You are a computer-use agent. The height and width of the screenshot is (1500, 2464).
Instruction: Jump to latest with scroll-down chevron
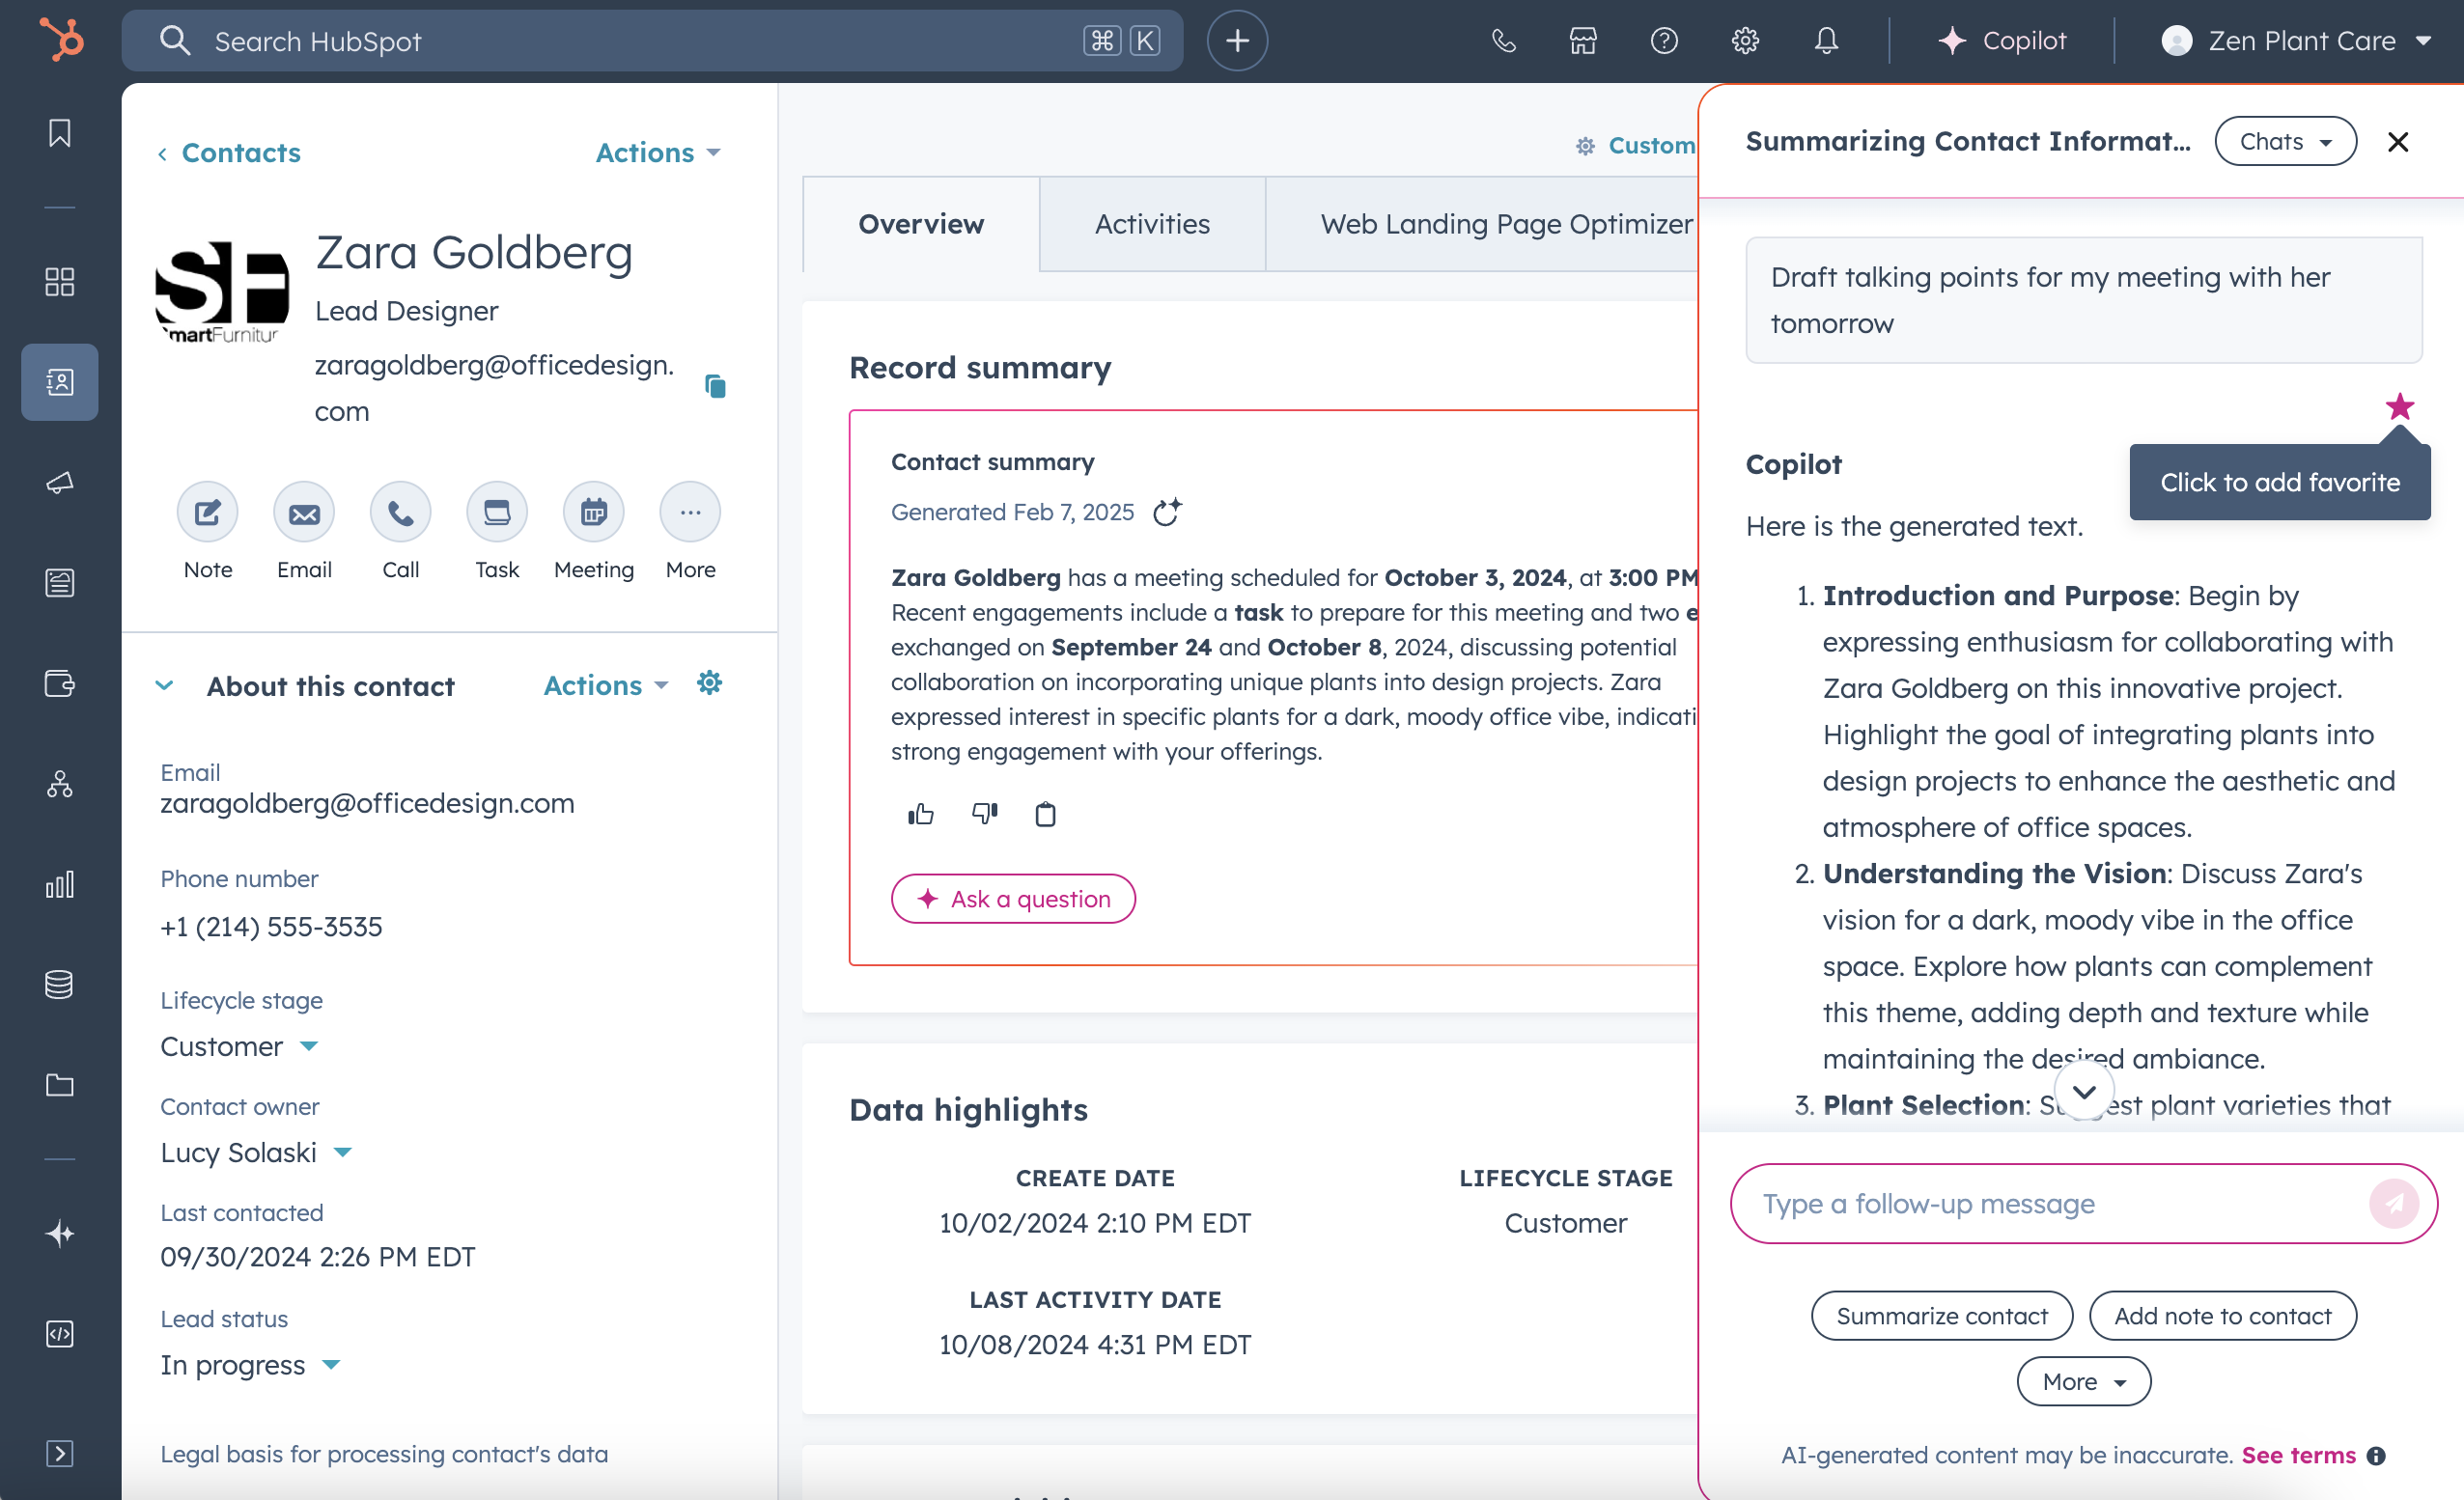point(2083,1091)
